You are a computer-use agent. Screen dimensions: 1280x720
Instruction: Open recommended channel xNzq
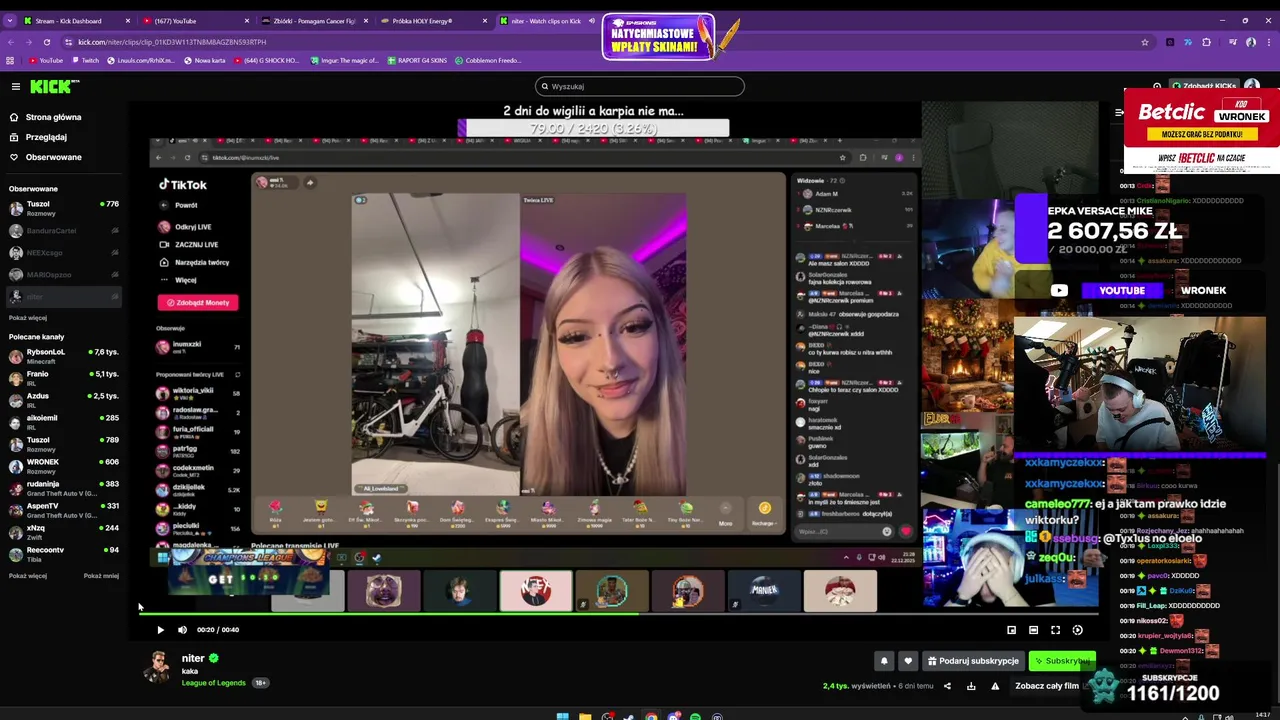click(62, 532)
